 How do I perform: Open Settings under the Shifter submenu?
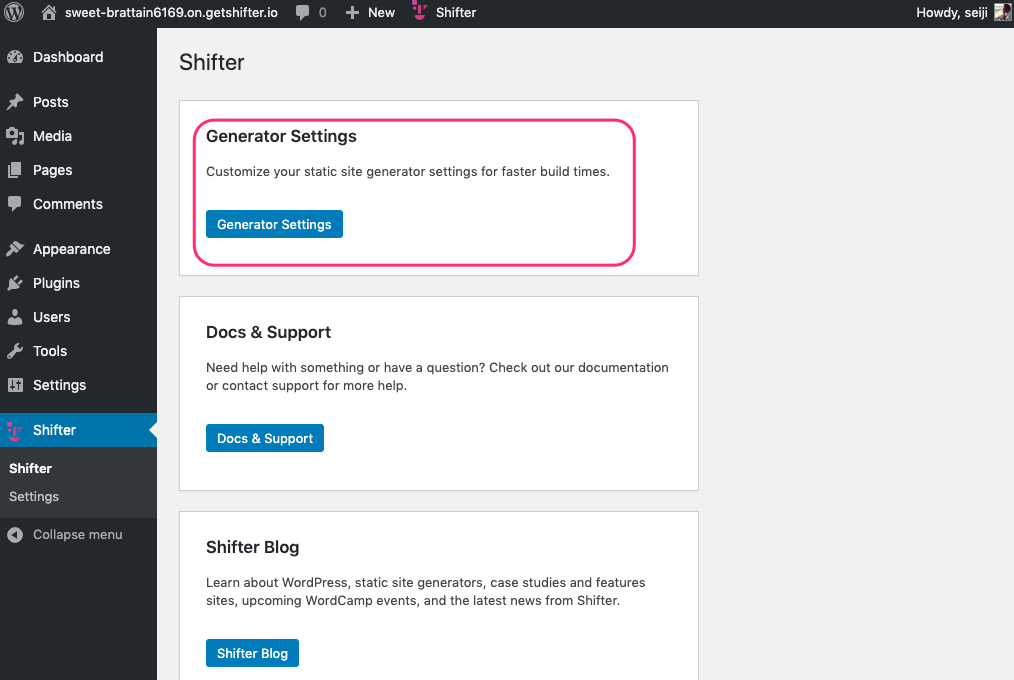point(34,496)
